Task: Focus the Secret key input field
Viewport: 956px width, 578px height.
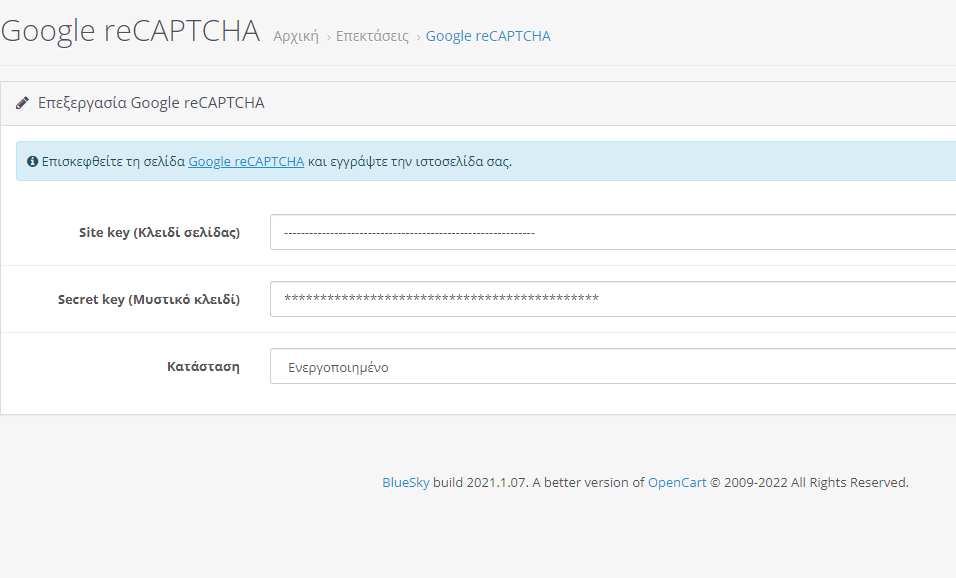Action: [613, 299]
